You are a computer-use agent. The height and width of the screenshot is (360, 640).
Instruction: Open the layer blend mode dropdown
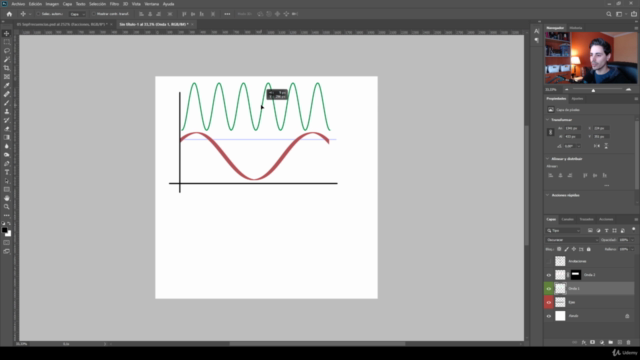pos(572,240)
